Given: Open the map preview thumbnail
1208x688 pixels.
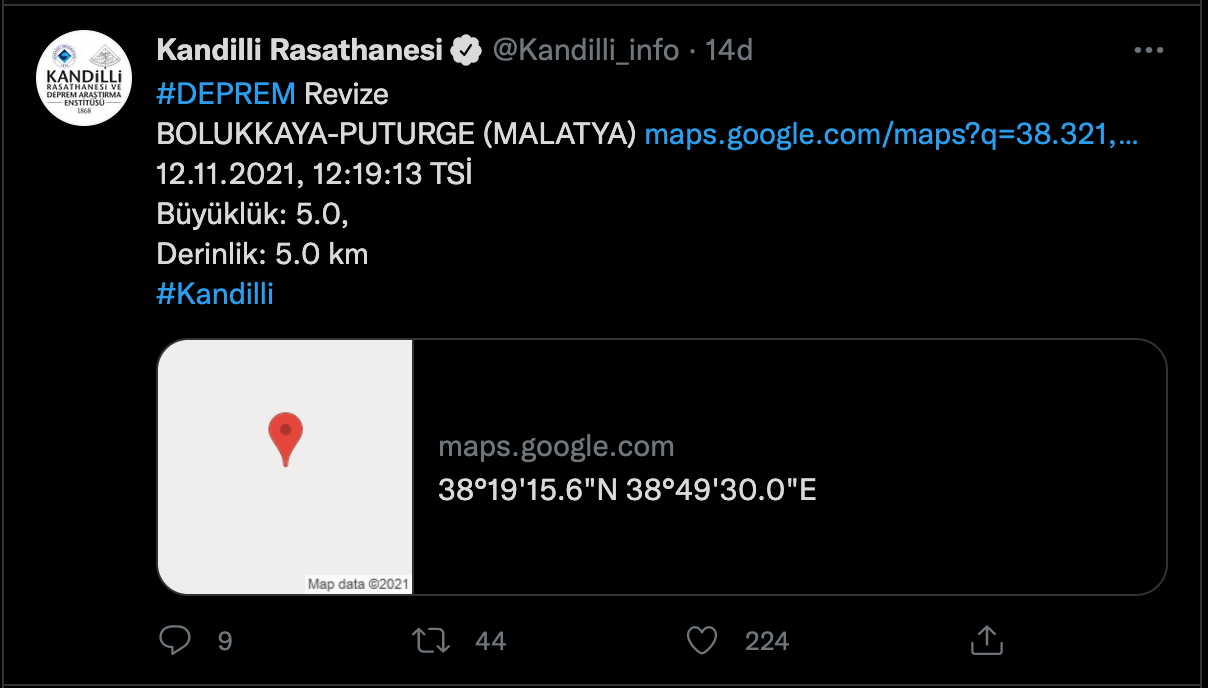Looking at the screenshot, I should pyautogui.click(x=285, y=467).
